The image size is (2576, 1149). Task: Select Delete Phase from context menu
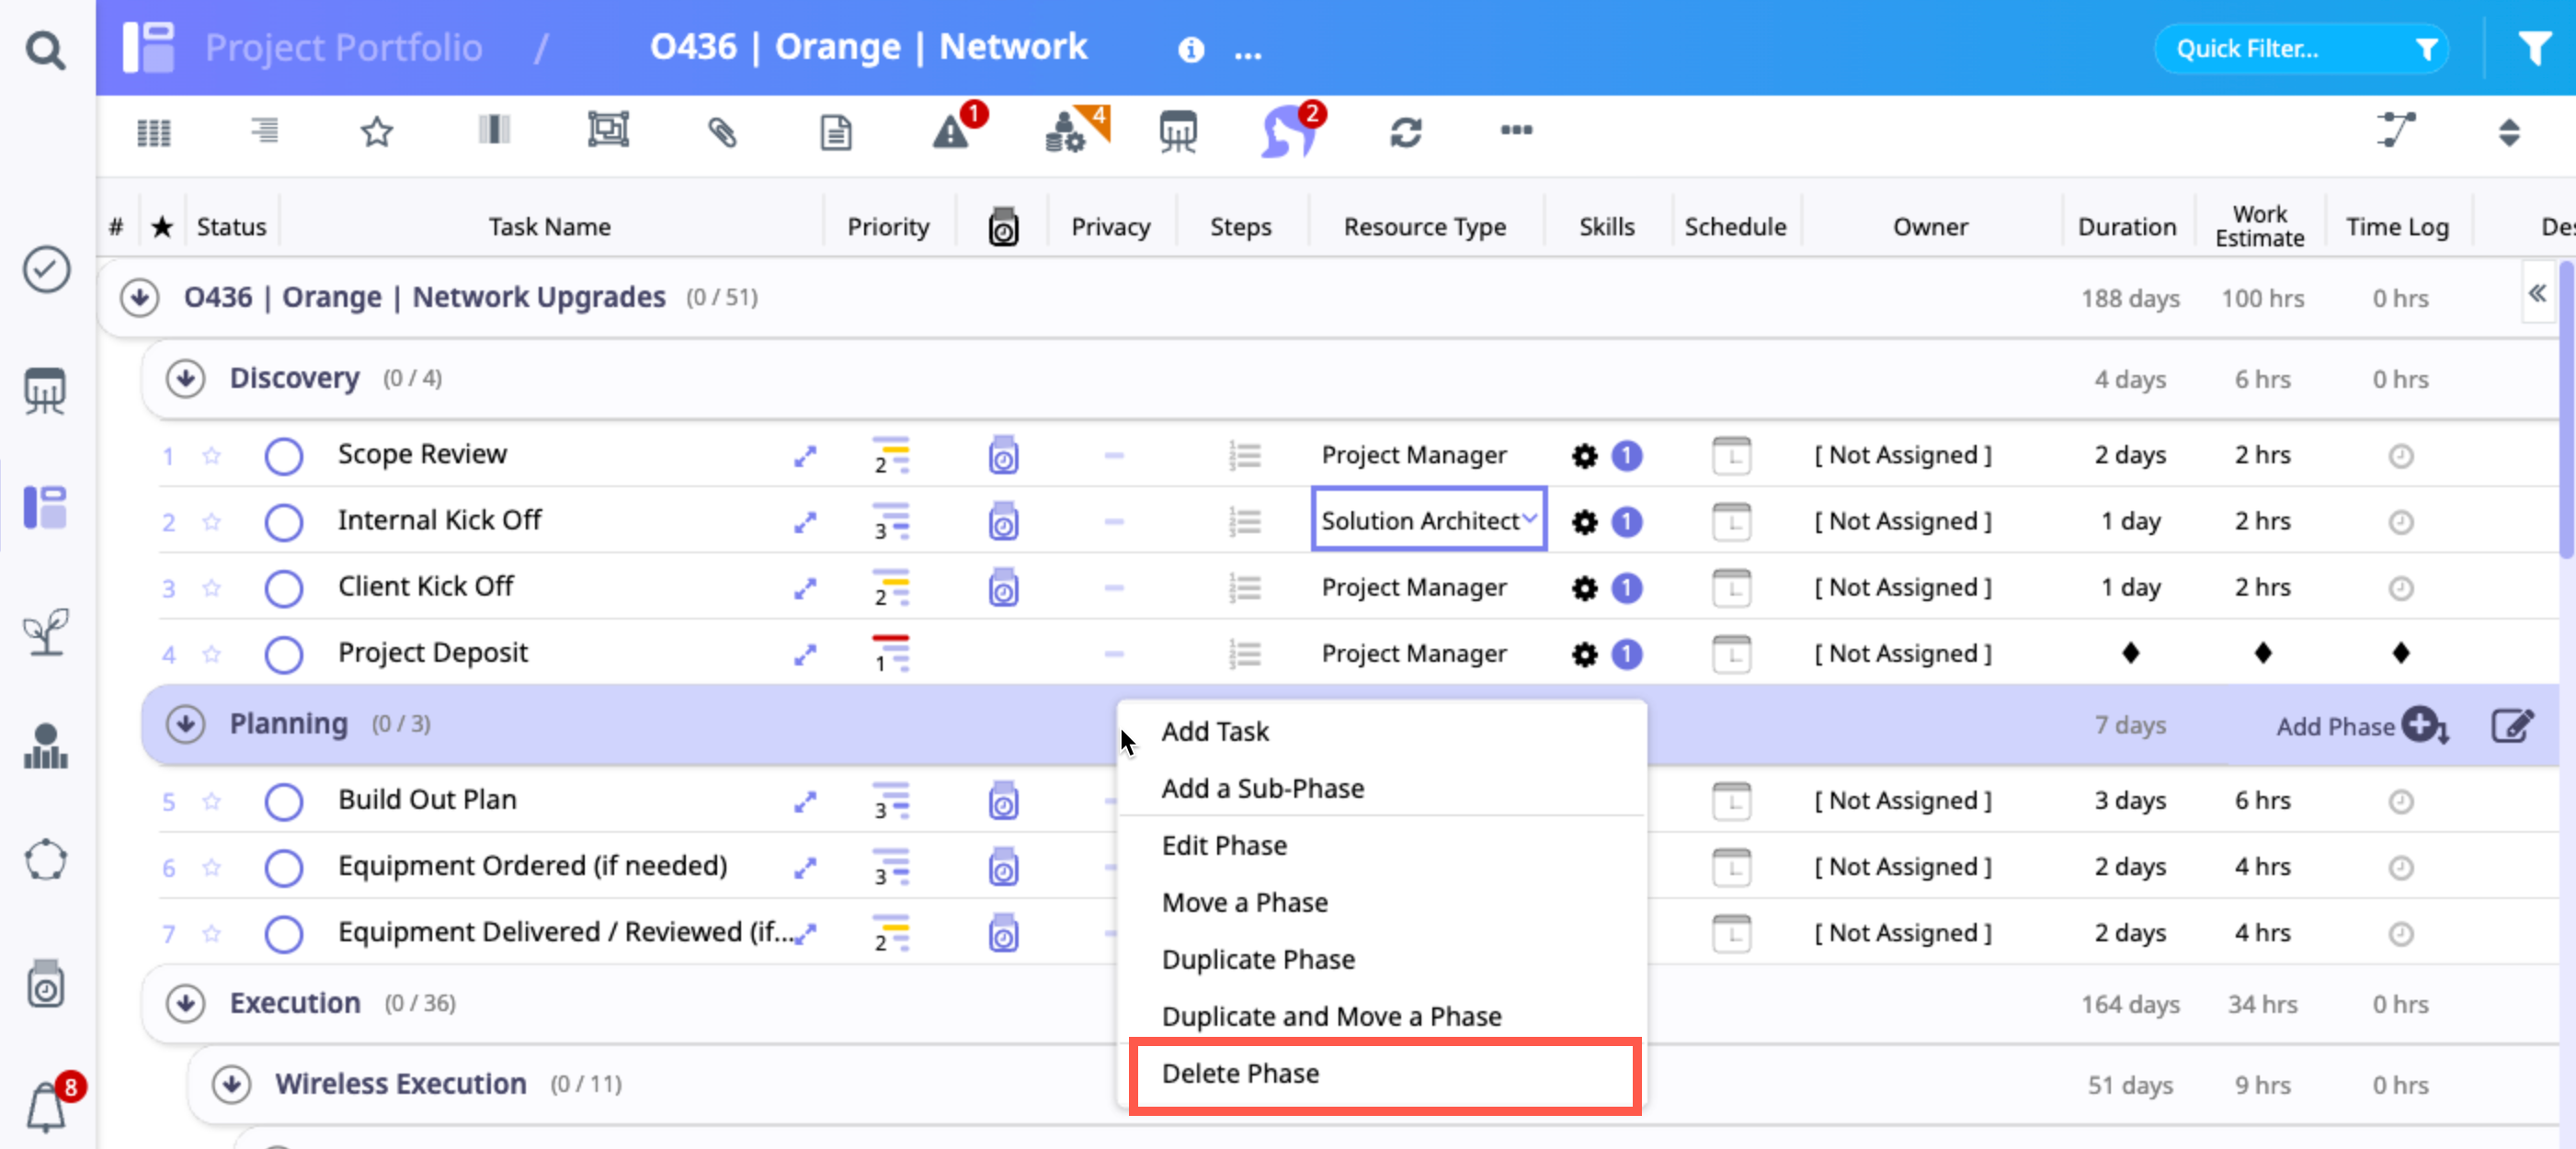1240,1073
